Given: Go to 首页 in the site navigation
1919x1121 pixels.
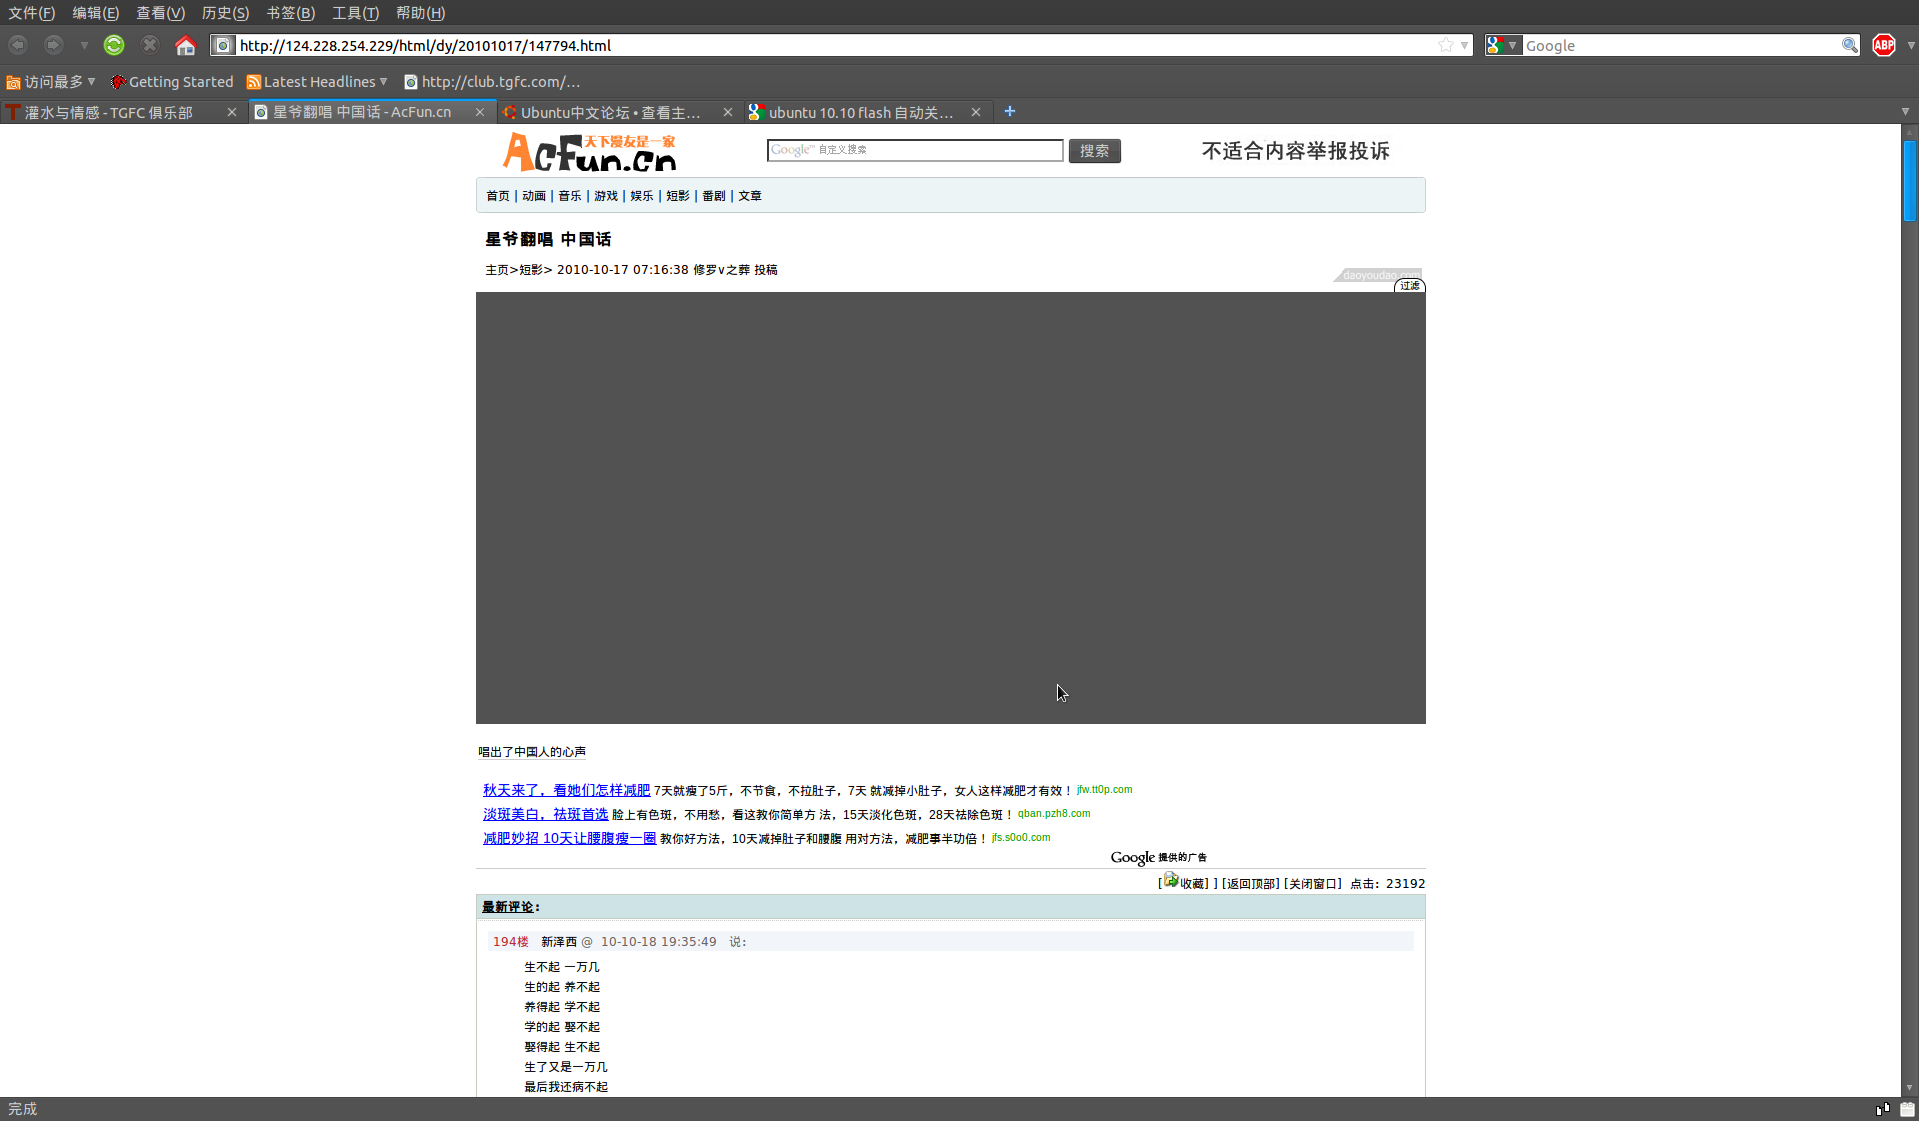Looking at the screenshot, I should [498, 196].
